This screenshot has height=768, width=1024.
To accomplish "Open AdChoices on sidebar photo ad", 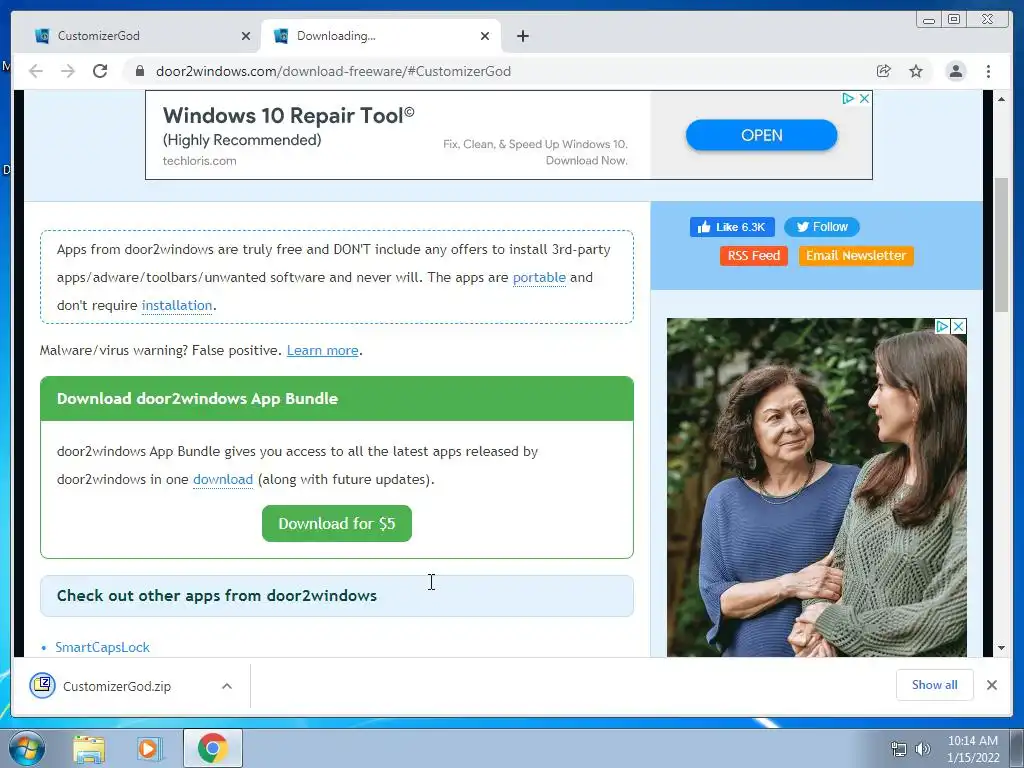I will (942, 327).
